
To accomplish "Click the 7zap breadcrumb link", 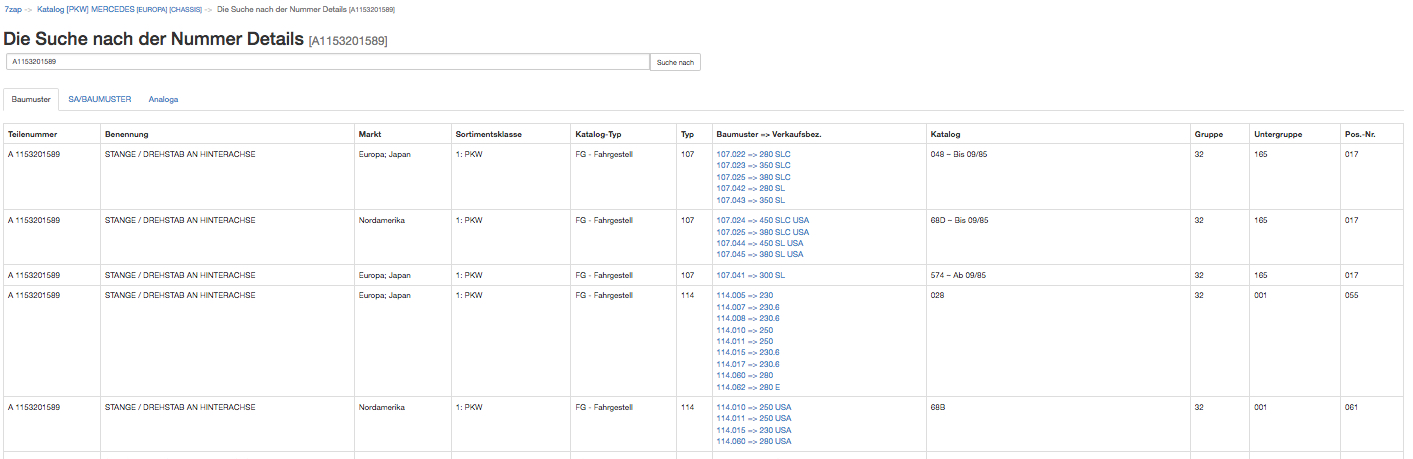I will click(13, 9).
